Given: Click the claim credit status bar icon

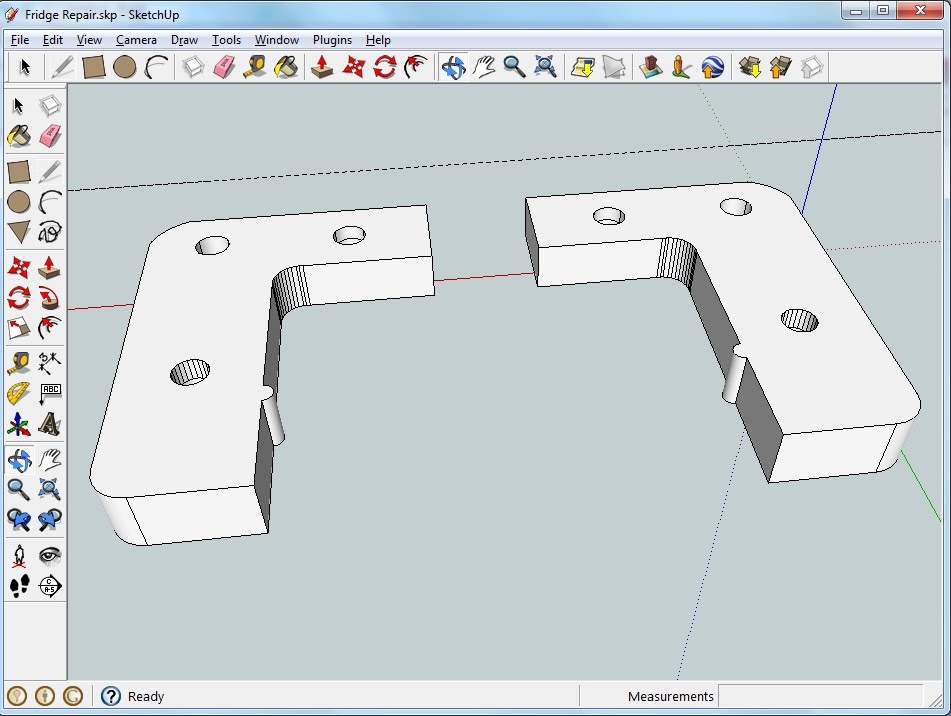Looking at the screenshot, I should click(x=73, y=695).
